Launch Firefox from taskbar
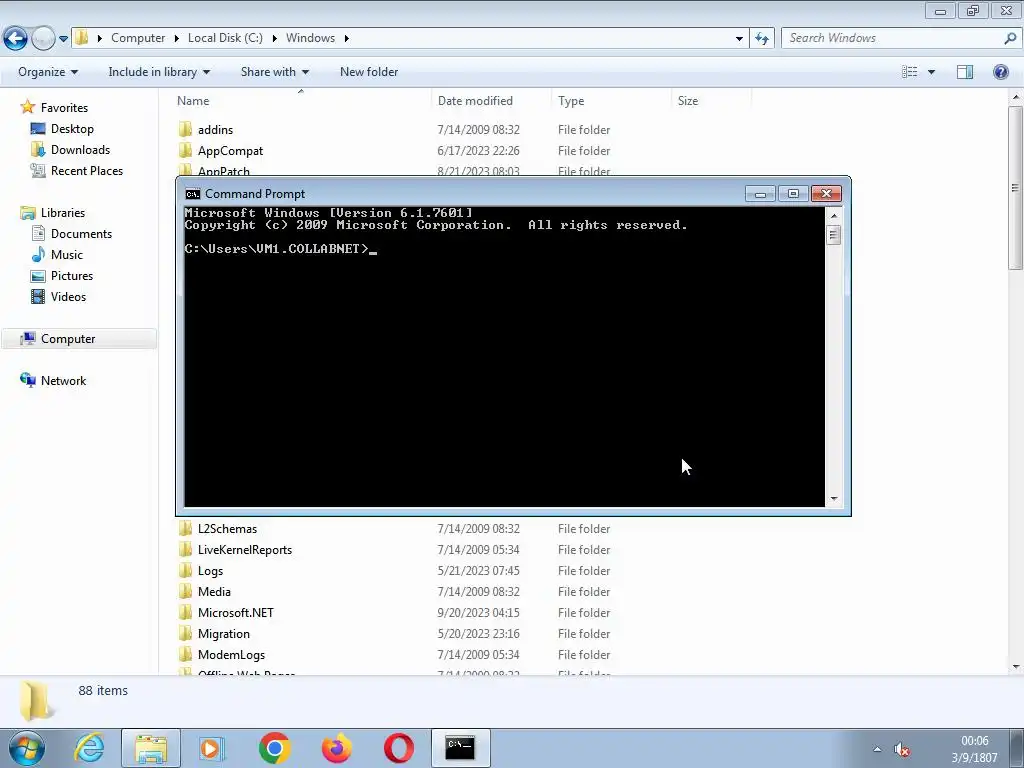This screenshot has height=768, width=1024. [x=336, y=748]
